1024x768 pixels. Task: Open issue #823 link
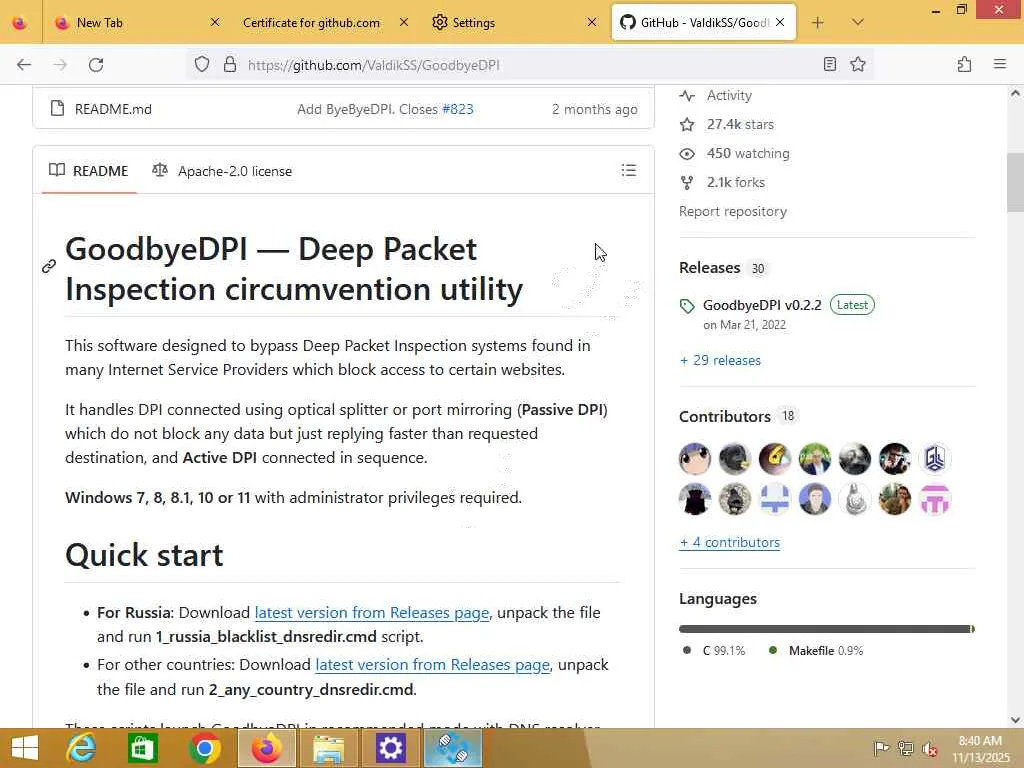pos(458,109)
